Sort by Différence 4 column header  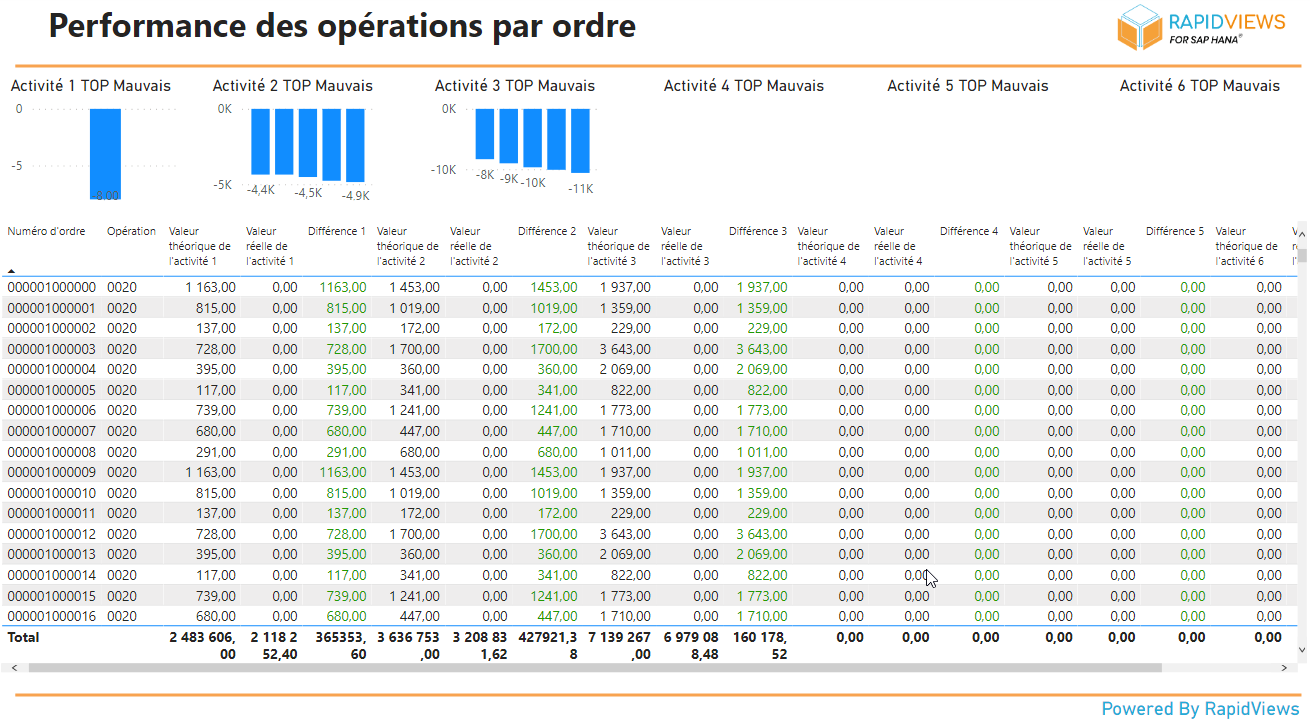click(x=969, y=231)
